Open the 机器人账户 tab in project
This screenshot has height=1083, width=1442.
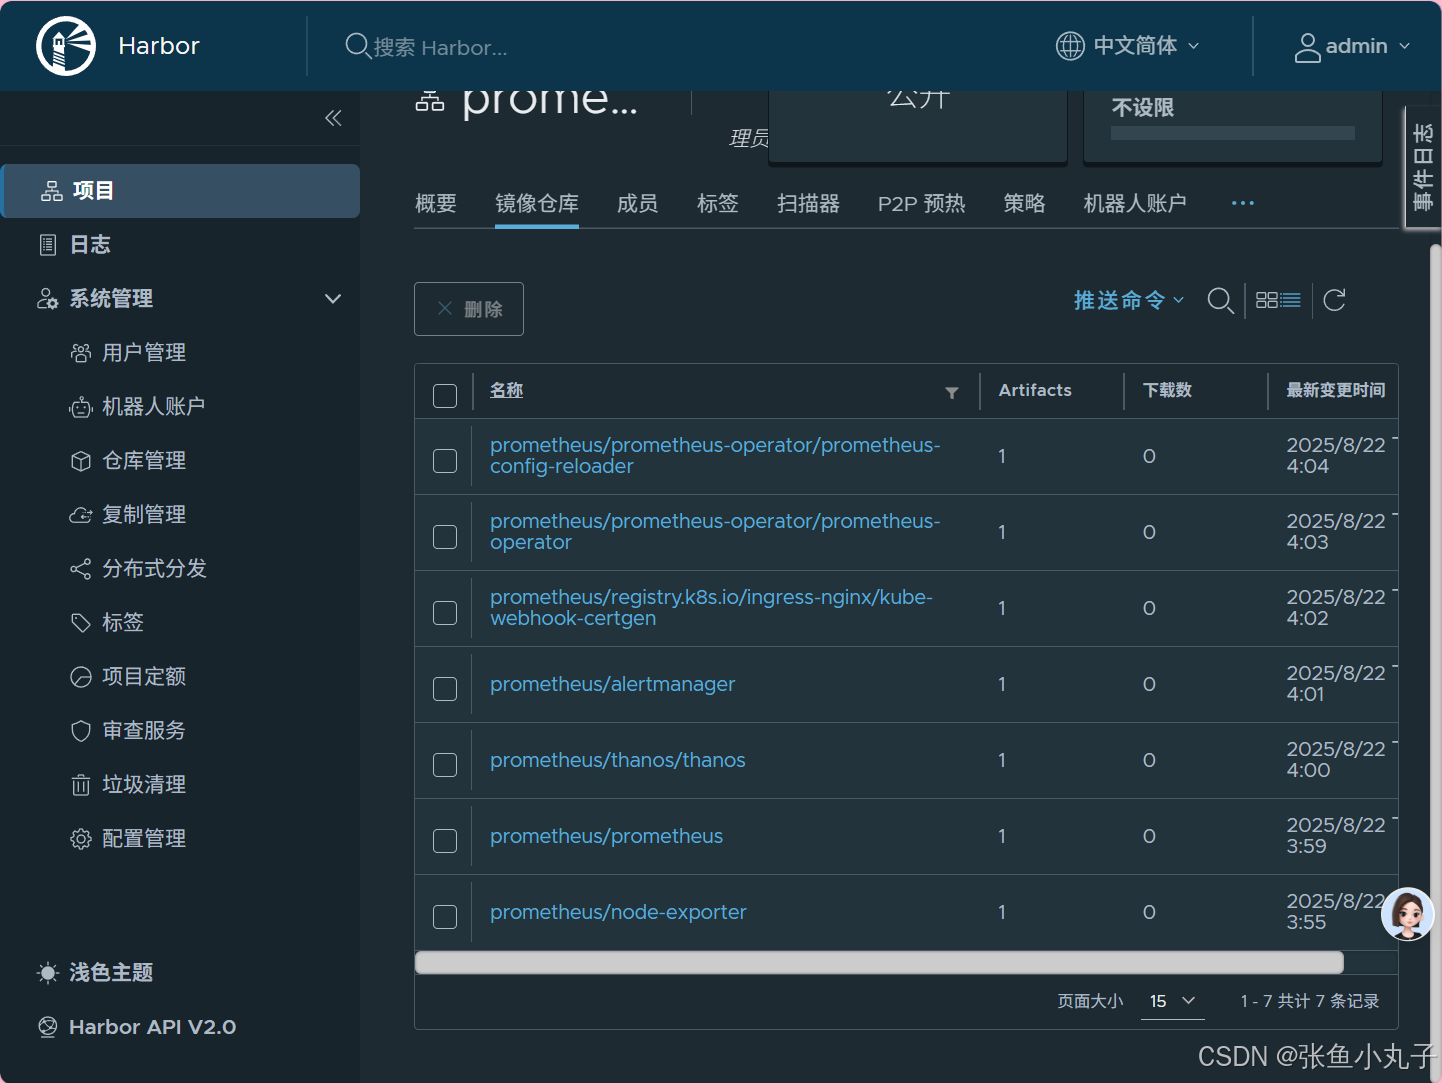1135,204
